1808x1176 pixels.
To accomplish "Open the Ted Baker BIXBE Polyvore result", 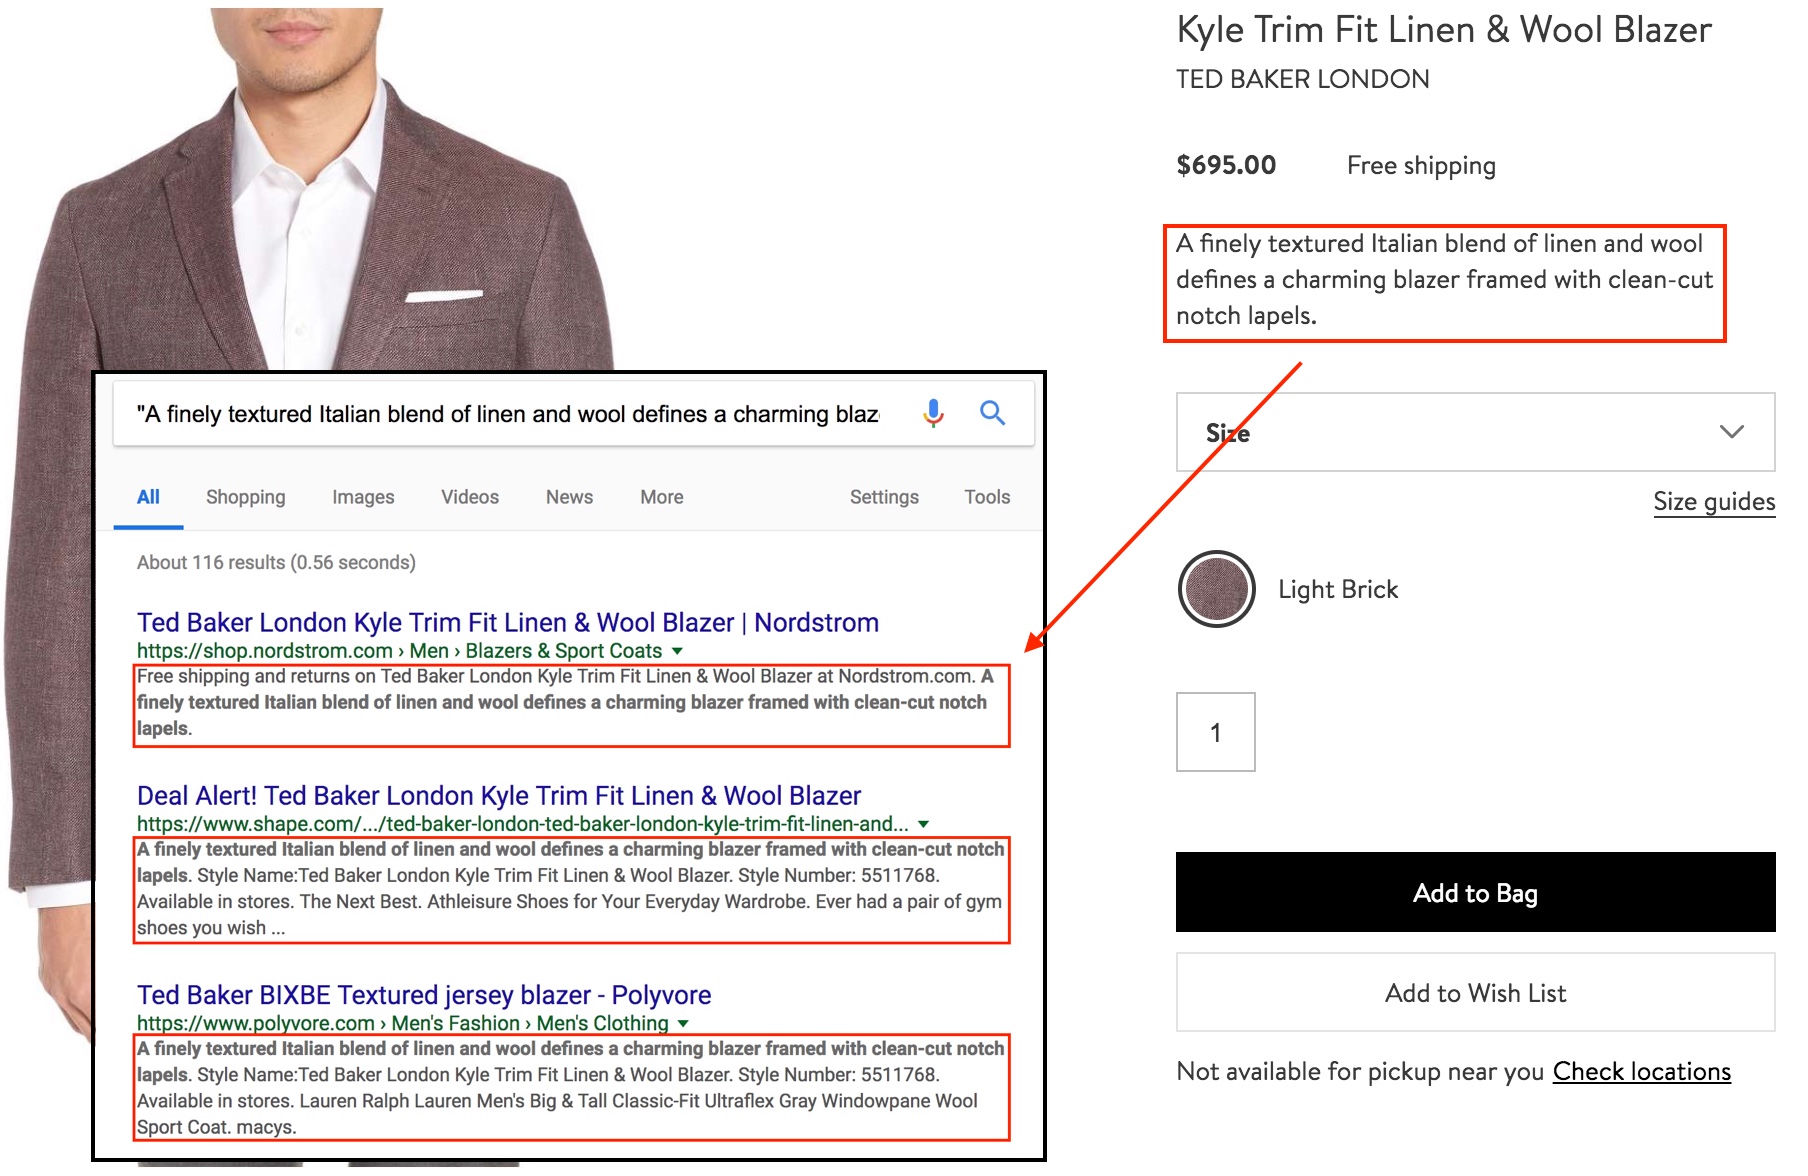I will click(424, 995).
